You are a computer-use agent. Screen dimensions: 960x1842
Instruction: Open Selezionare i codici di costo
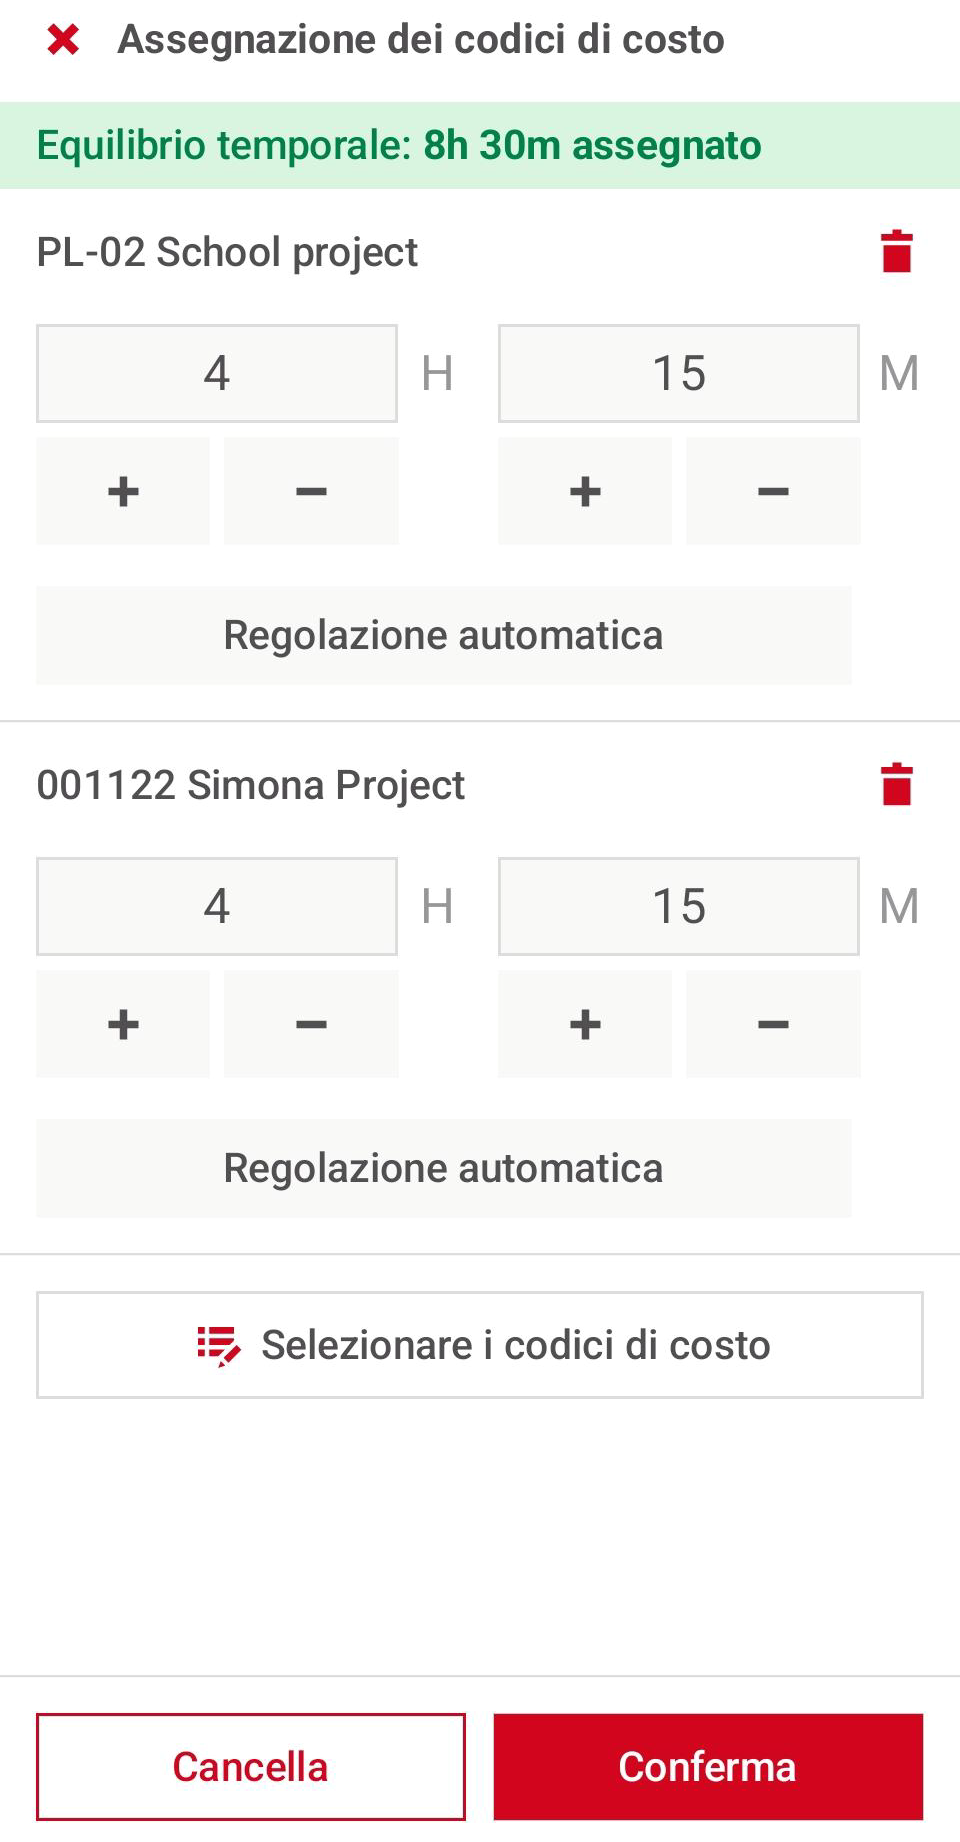[480, 1345]
